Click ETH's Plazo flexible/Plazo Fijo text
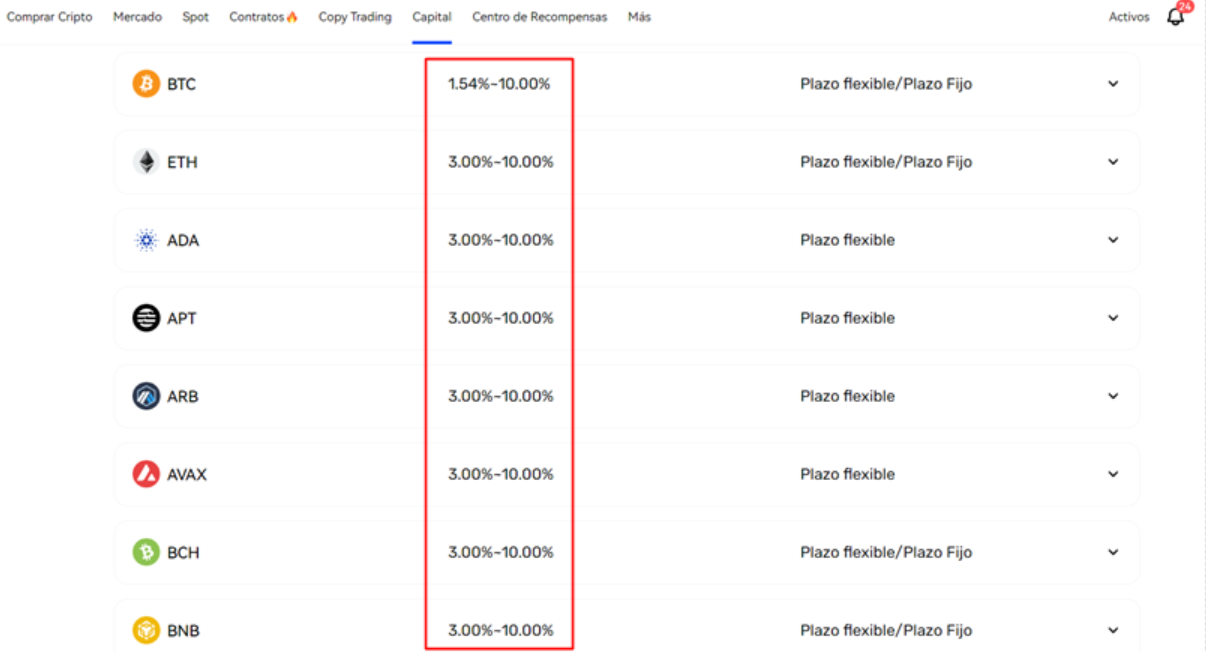This screenshot has width=1206, height=652. click(886, 162)
